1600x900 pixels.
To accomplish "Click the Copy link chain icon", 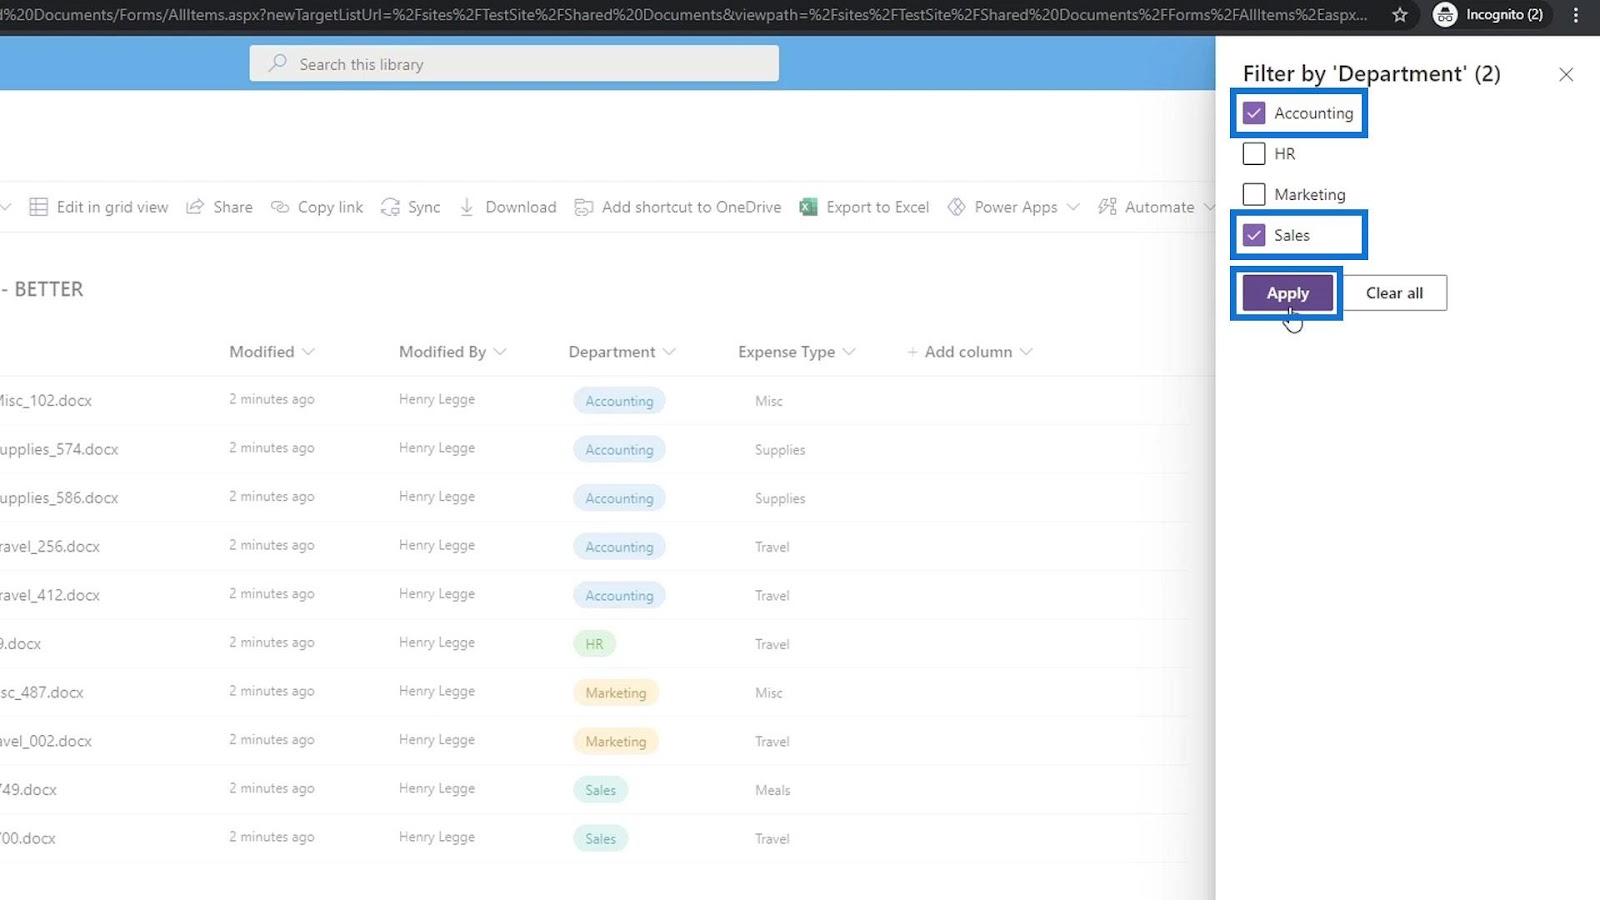I will click(x=280, y=207).
